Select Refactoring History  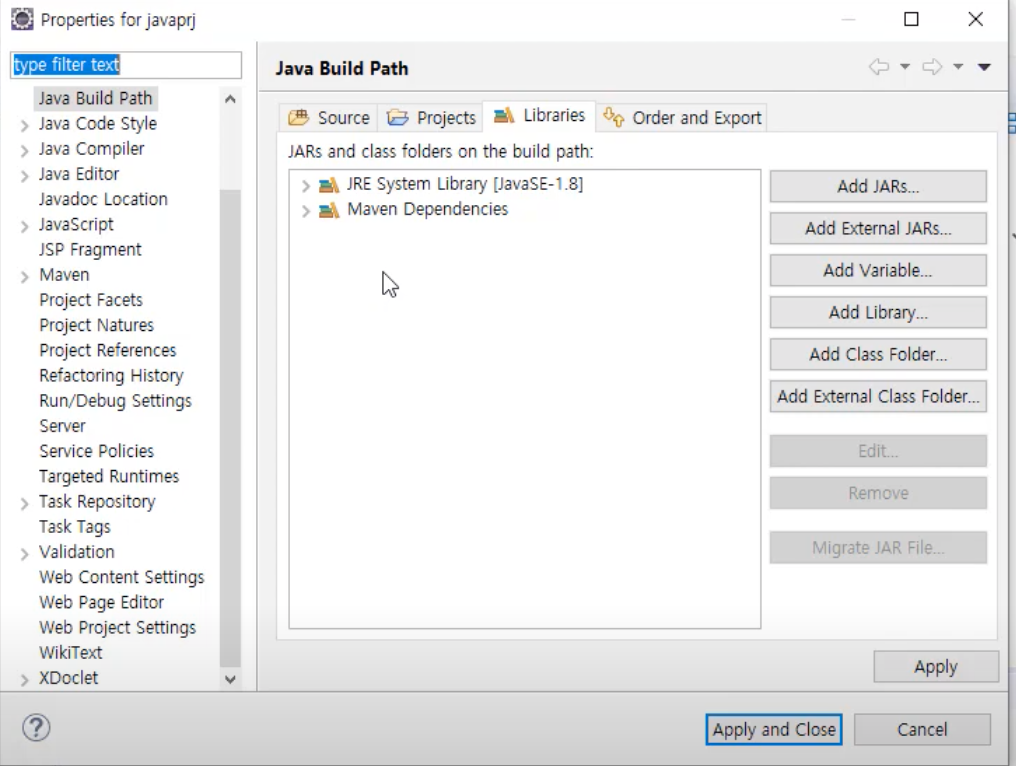tap(111, 376)
